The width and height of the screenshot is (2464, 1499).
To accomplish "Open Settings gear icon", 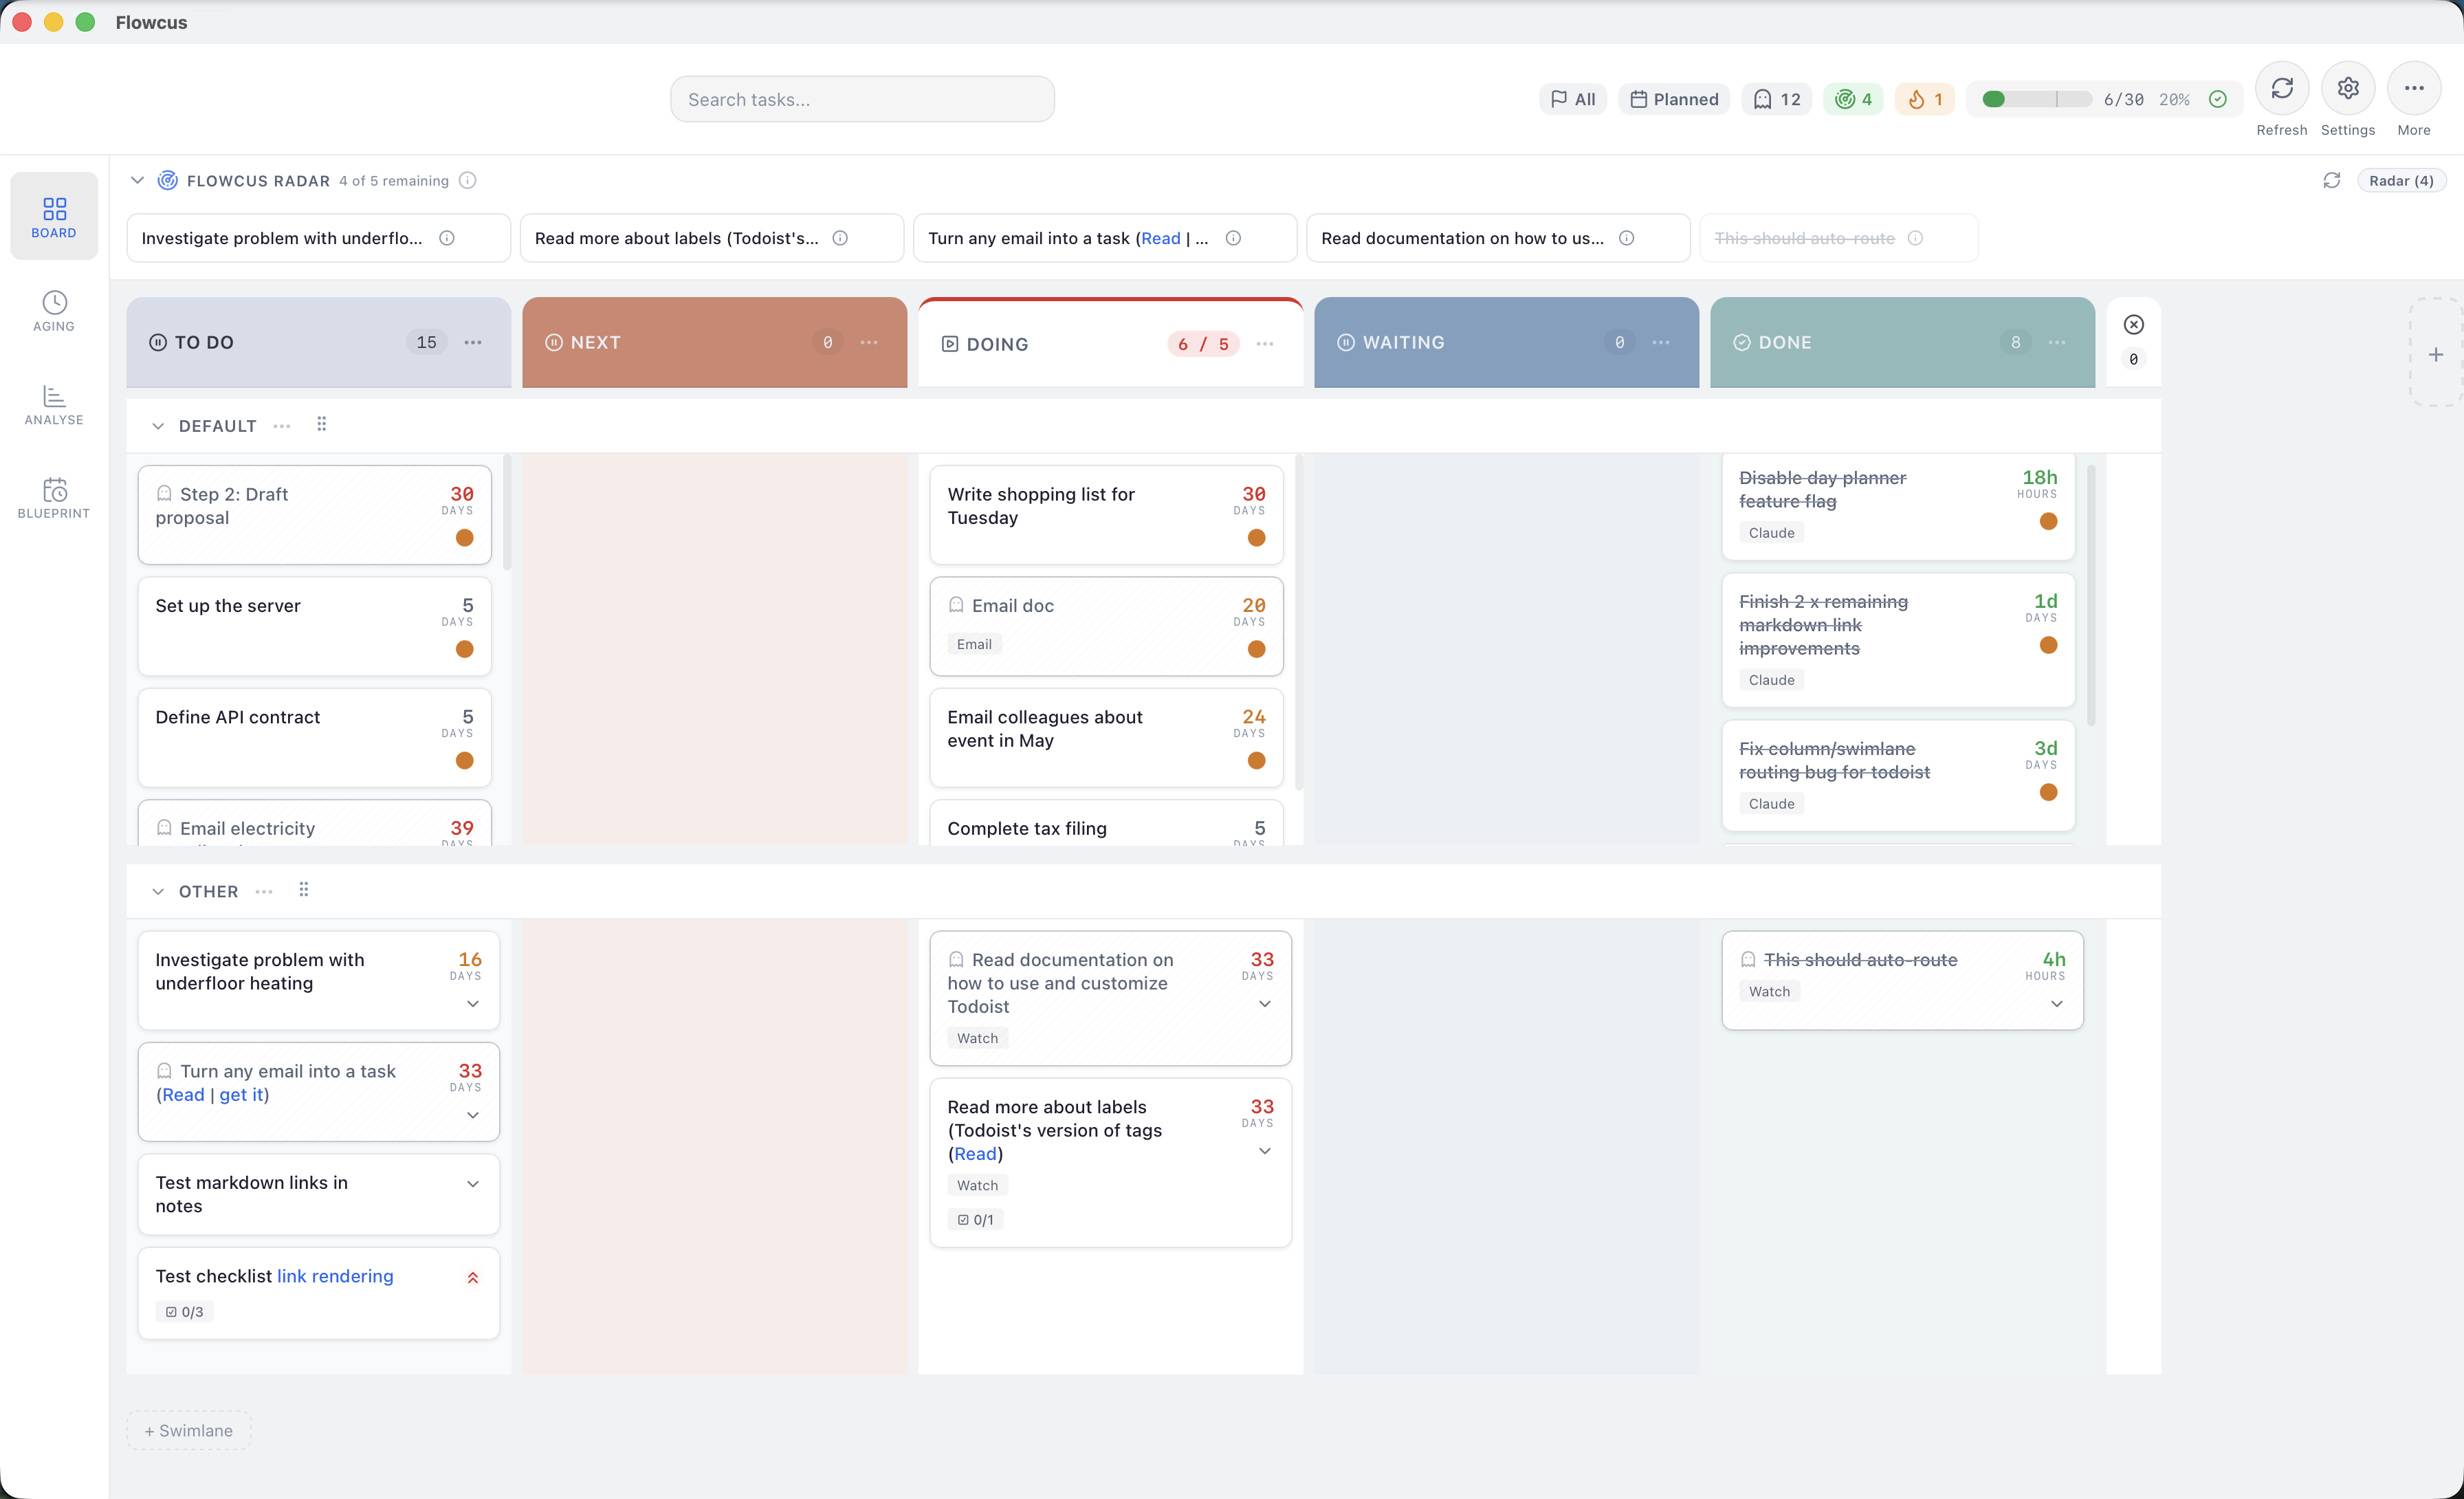I will (x=2347, y=89).
